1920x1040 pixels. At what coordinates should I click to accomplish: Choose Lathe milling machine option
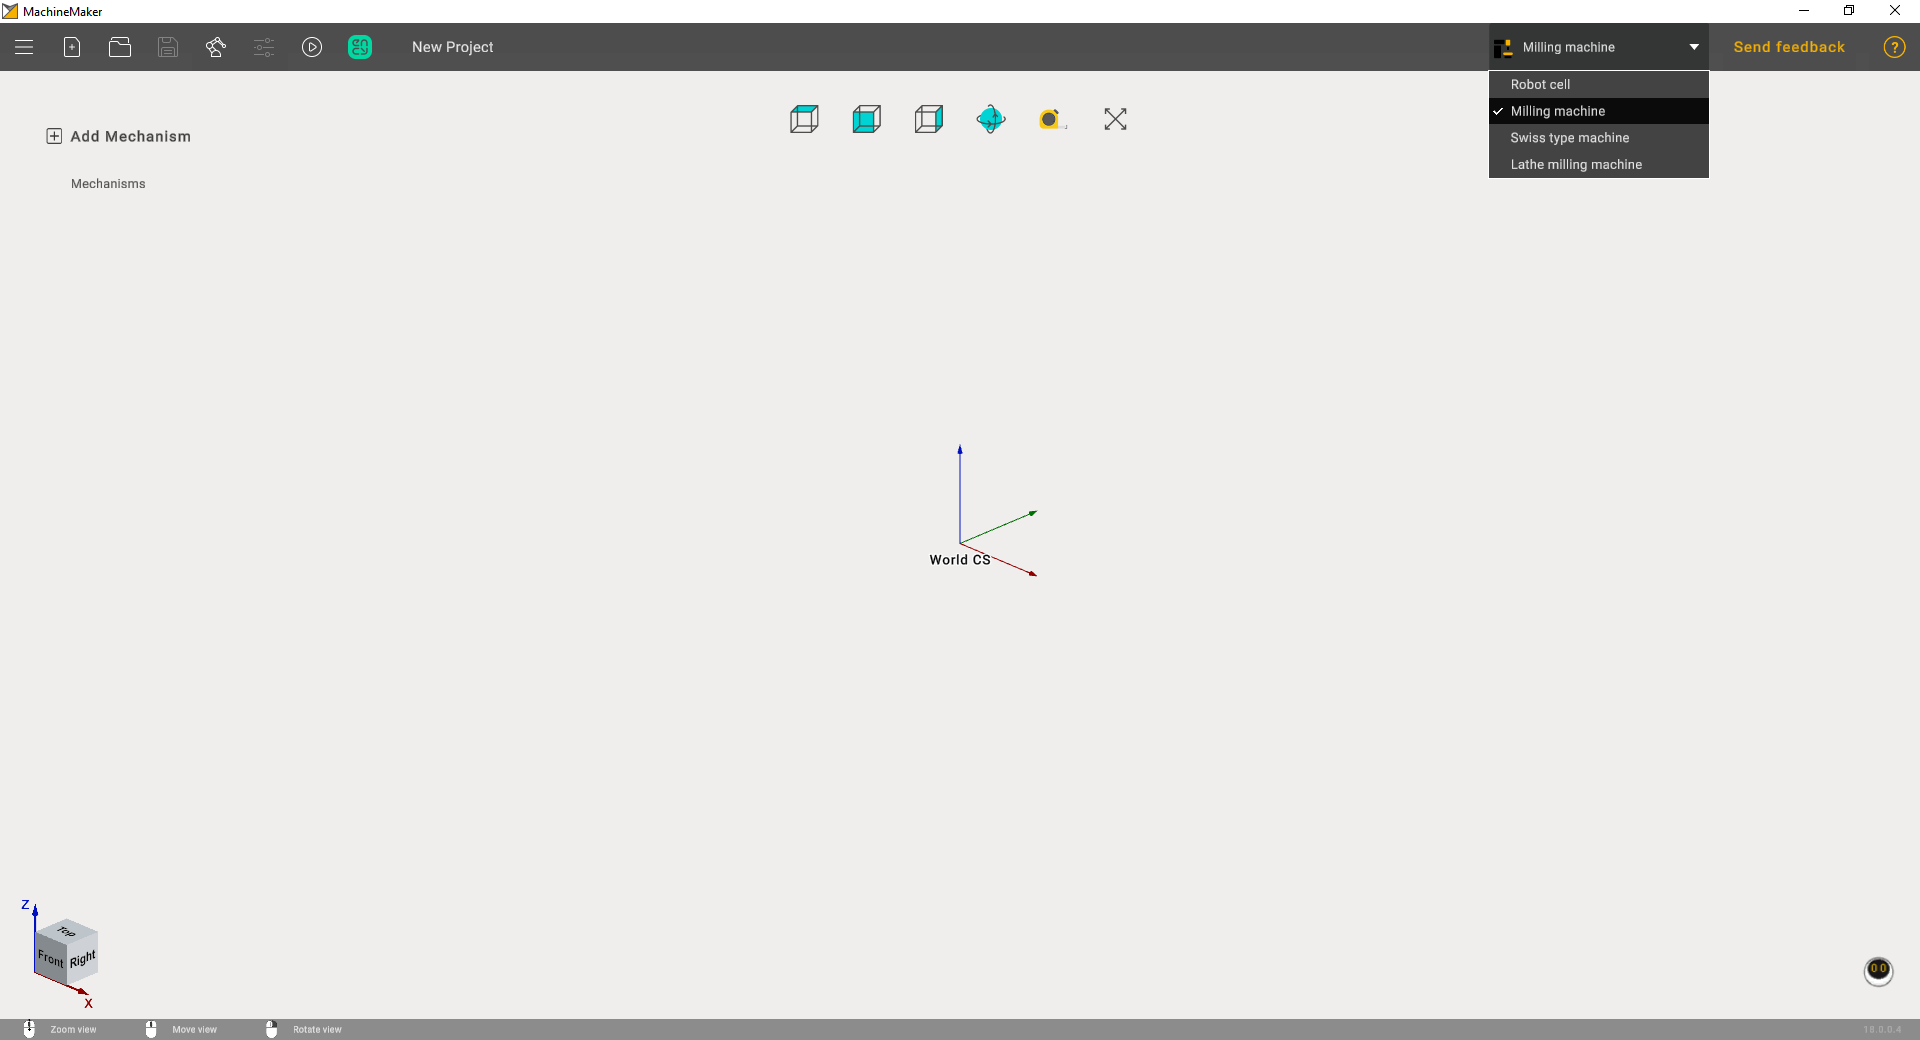coord(1598,164)
